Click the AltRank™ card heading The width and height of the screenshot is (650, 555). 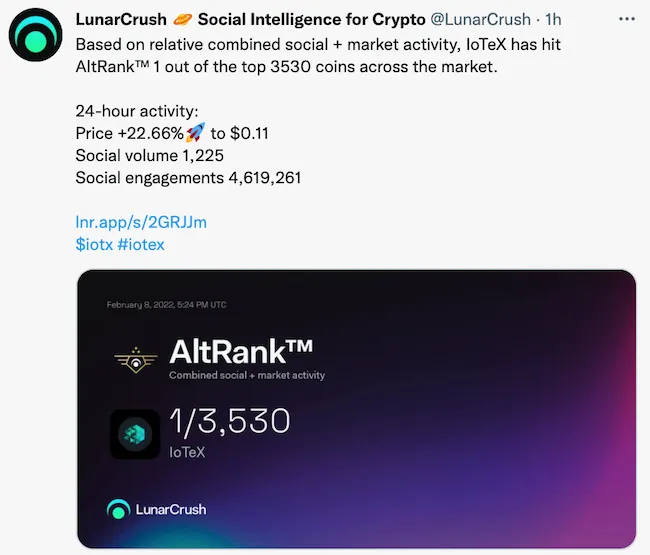pyautogui.click(x=241, y=351)
